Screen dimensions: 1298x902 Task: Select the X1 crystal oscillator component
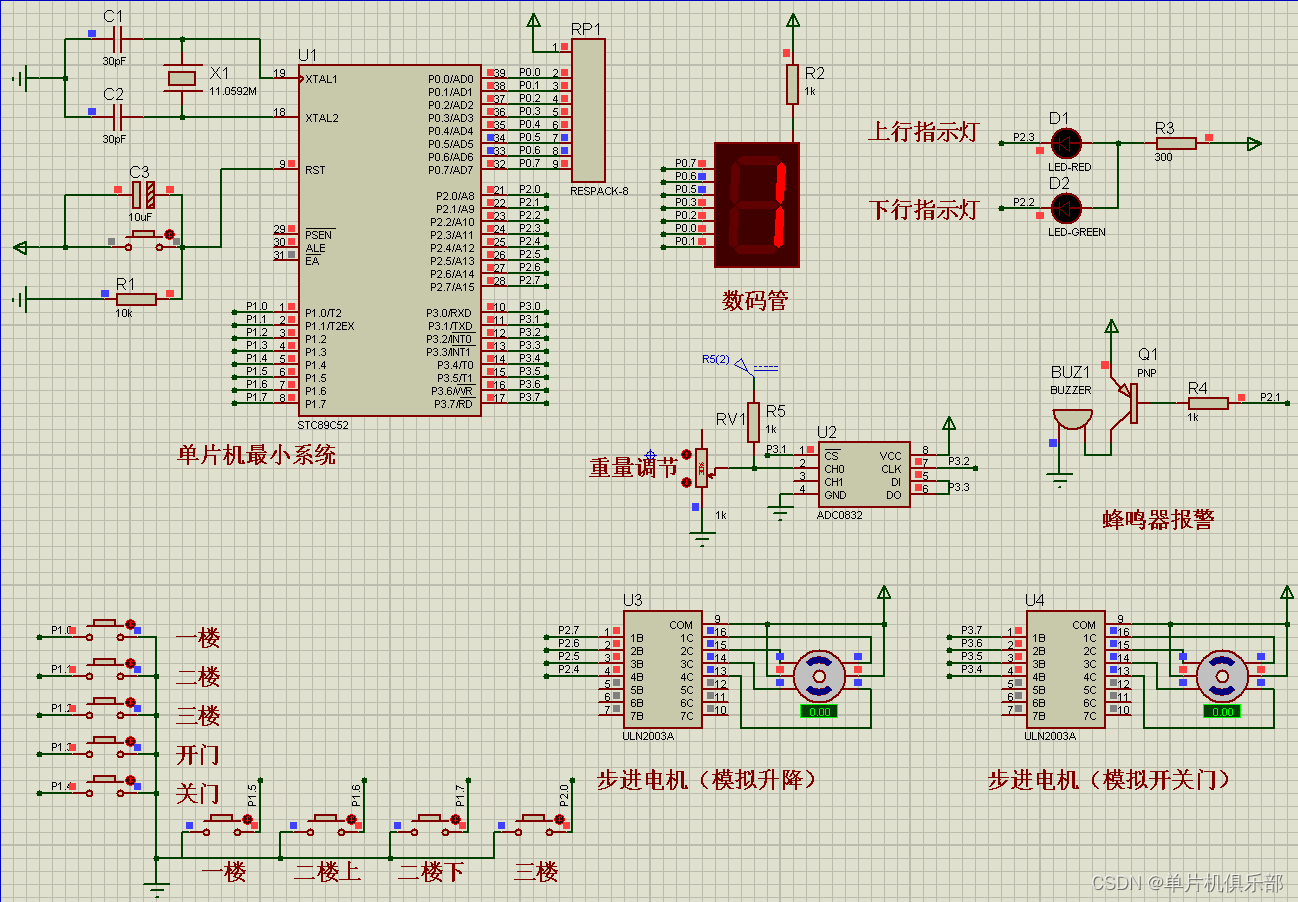click(x=182, y=79)
